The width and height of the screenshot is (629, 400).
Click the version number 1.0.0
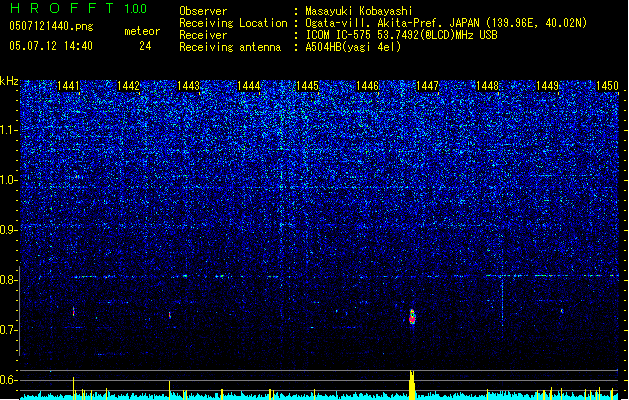(x=136, y=9)
